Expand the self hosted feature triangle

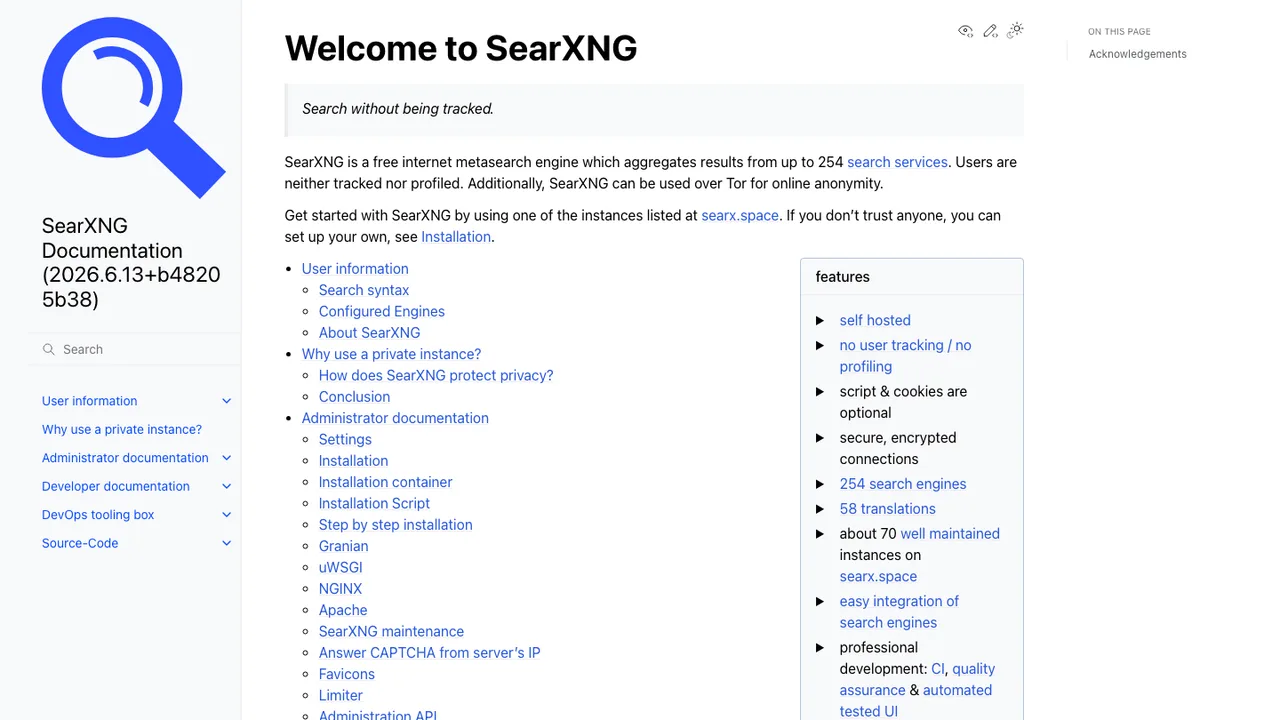tap(820, 320)
